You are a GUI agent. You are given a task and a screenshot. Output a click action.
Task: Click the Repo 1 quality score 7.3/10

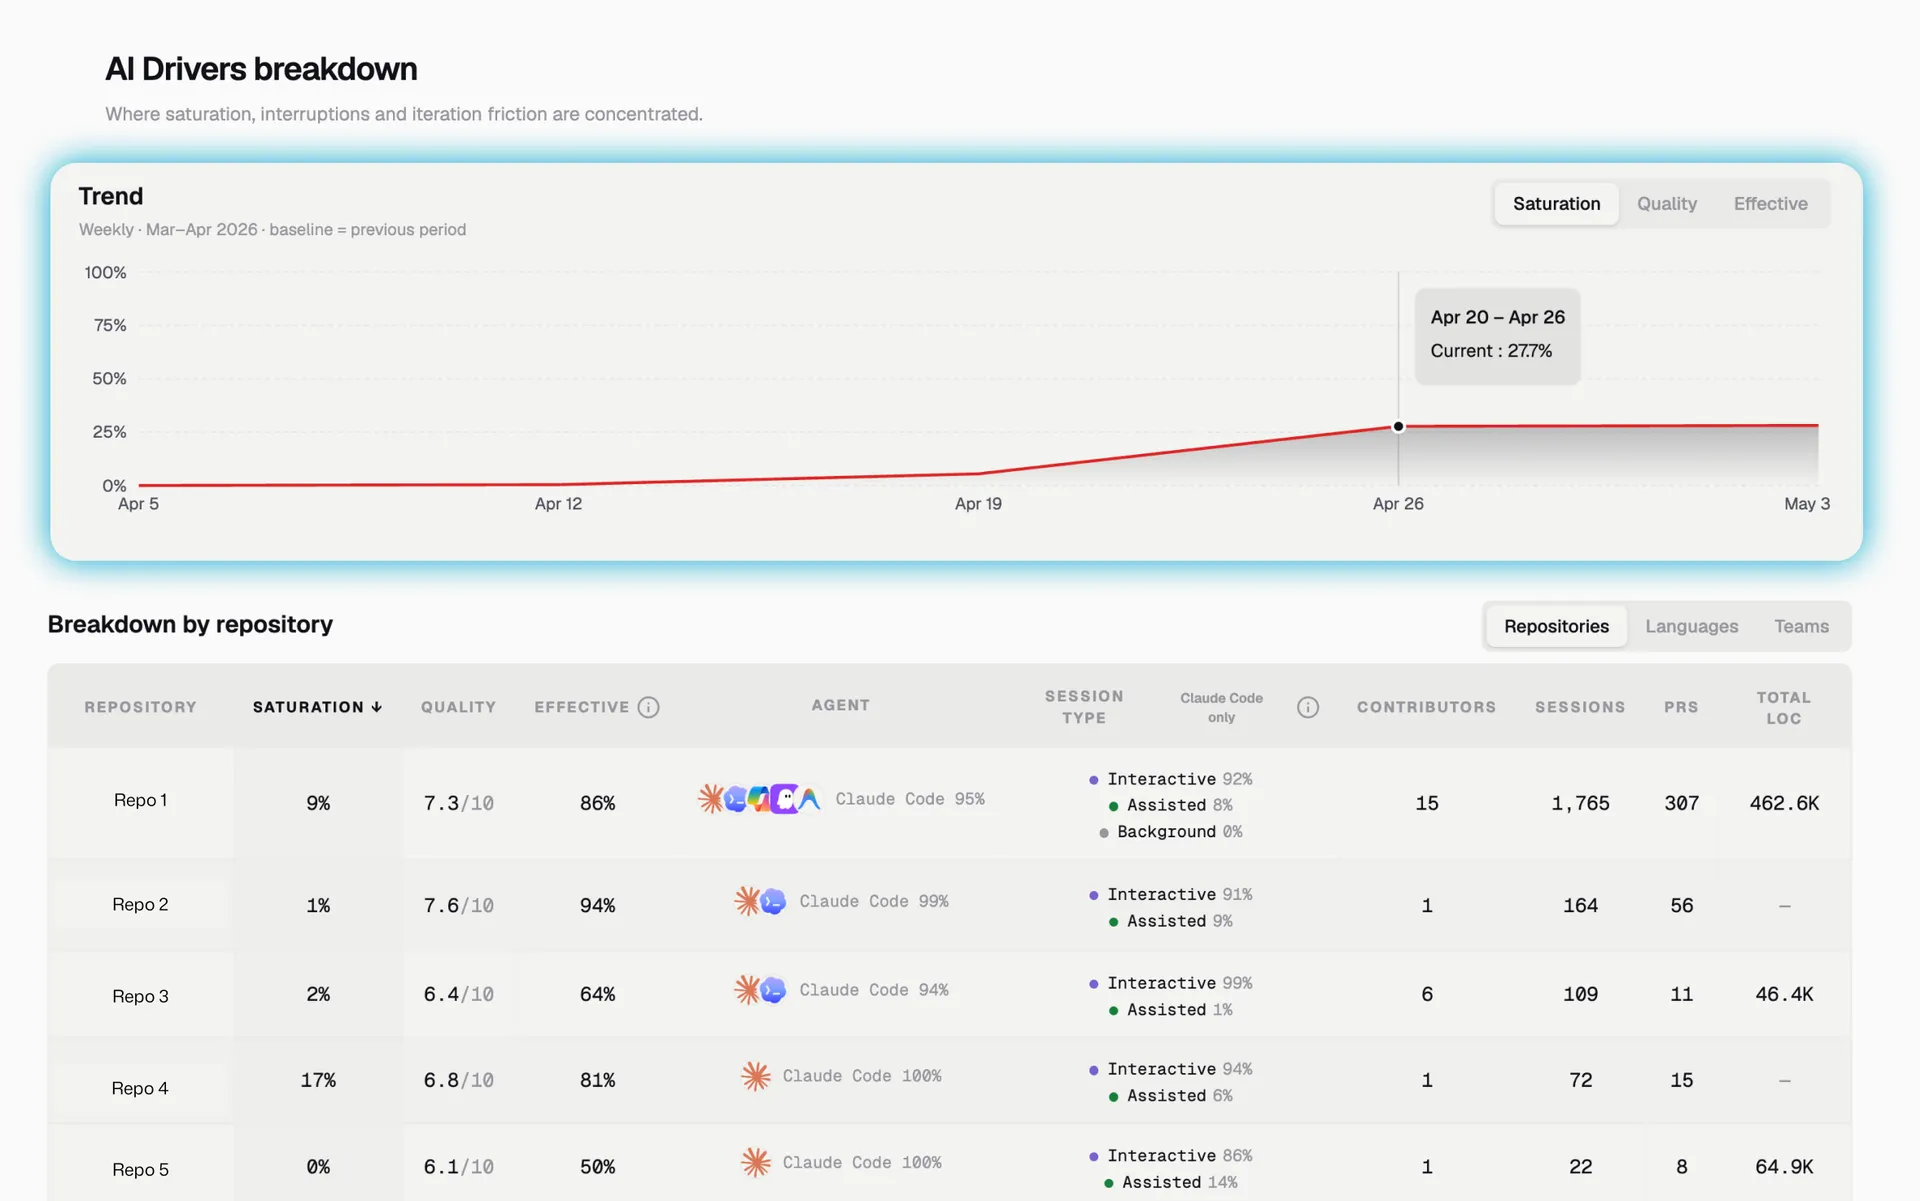click(458, 803)
